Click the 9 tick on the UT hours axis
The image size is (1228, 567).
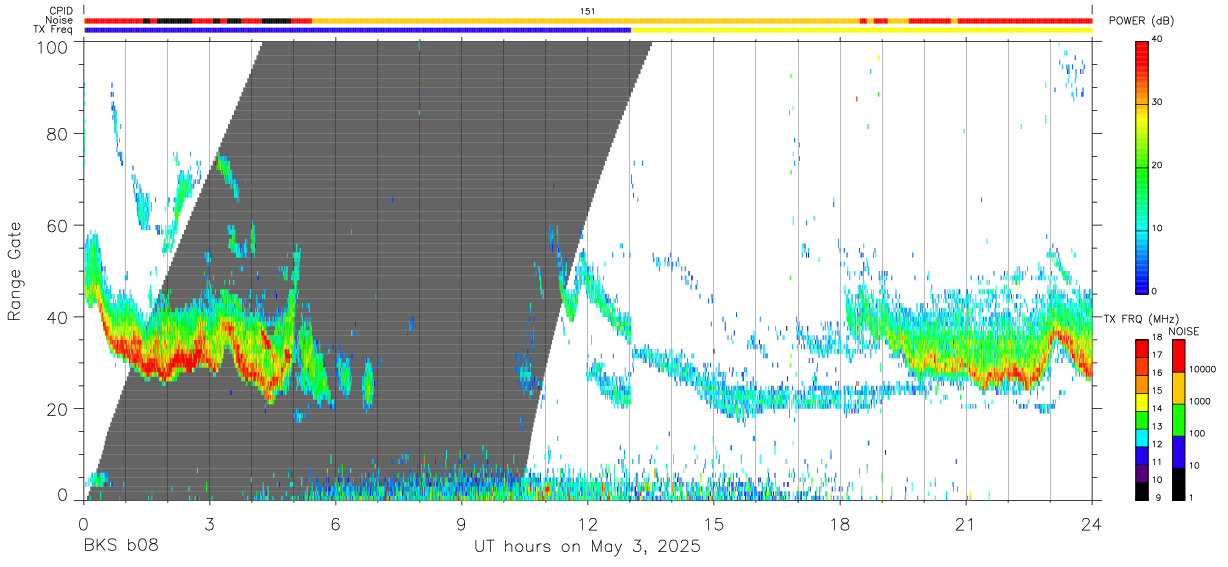pyautogui.click(x=462, y=523)
